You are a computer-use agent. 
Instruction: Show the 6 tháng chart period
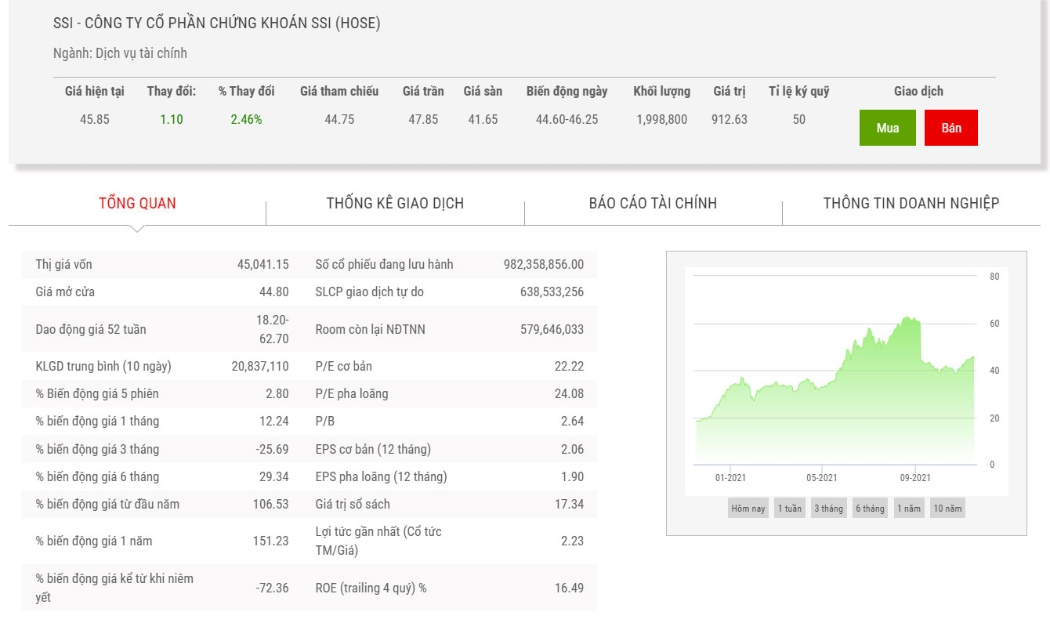pos(870,508)
